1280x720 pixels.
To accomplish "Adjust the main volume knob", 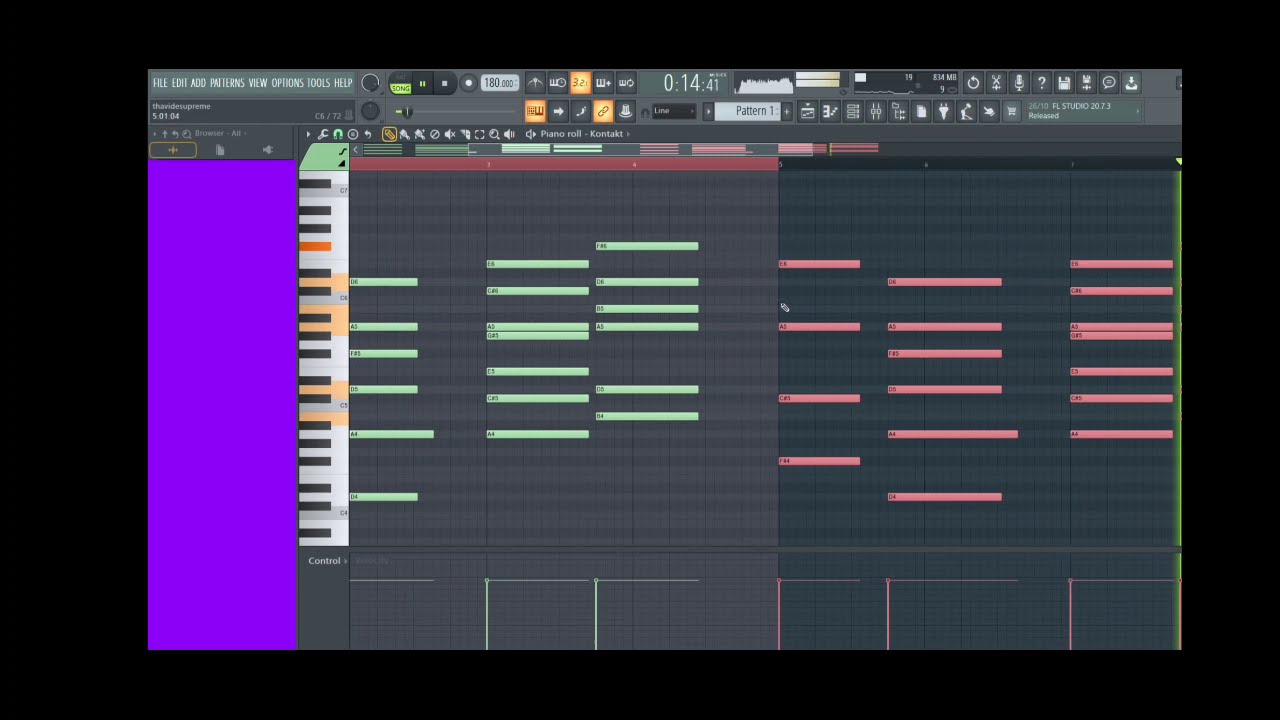I will click(x=370, y=83).
